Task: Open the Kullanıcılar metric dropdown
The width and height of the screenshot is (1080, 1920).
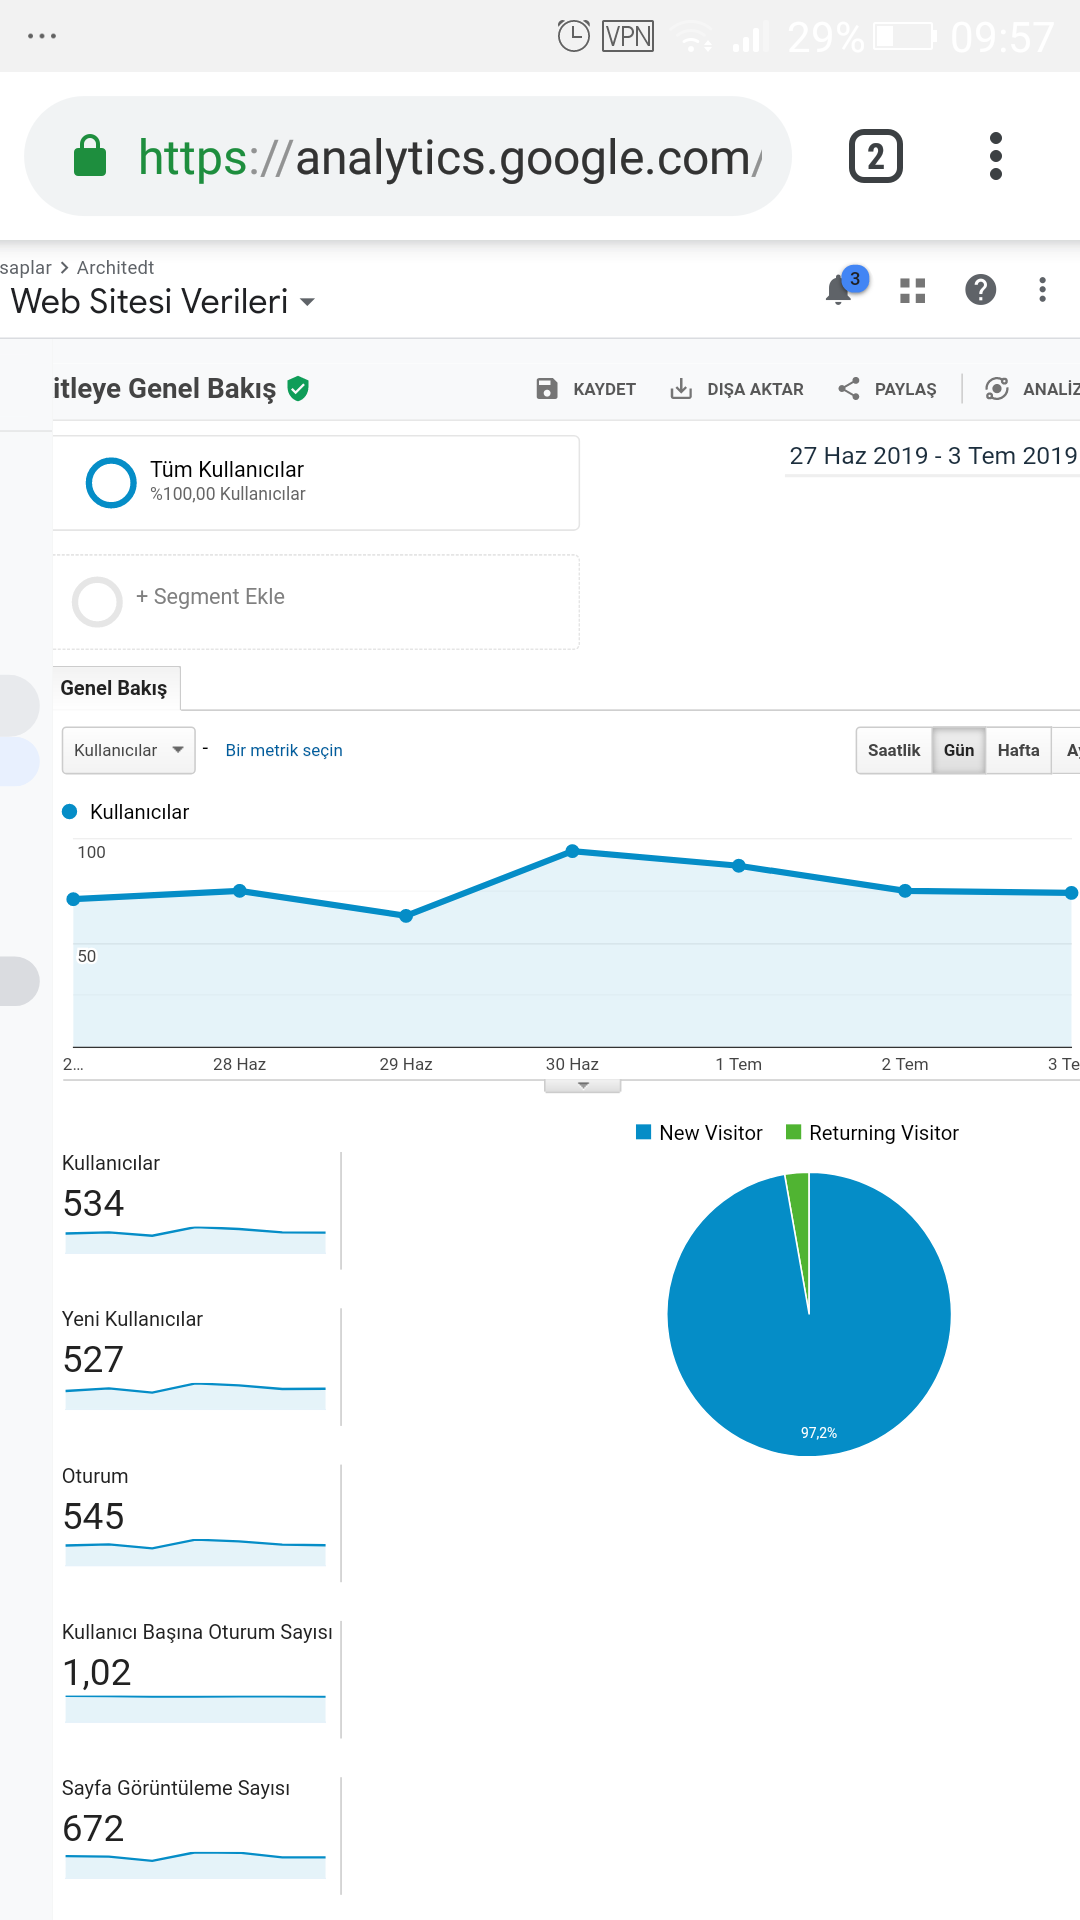Action: point(128,750)
